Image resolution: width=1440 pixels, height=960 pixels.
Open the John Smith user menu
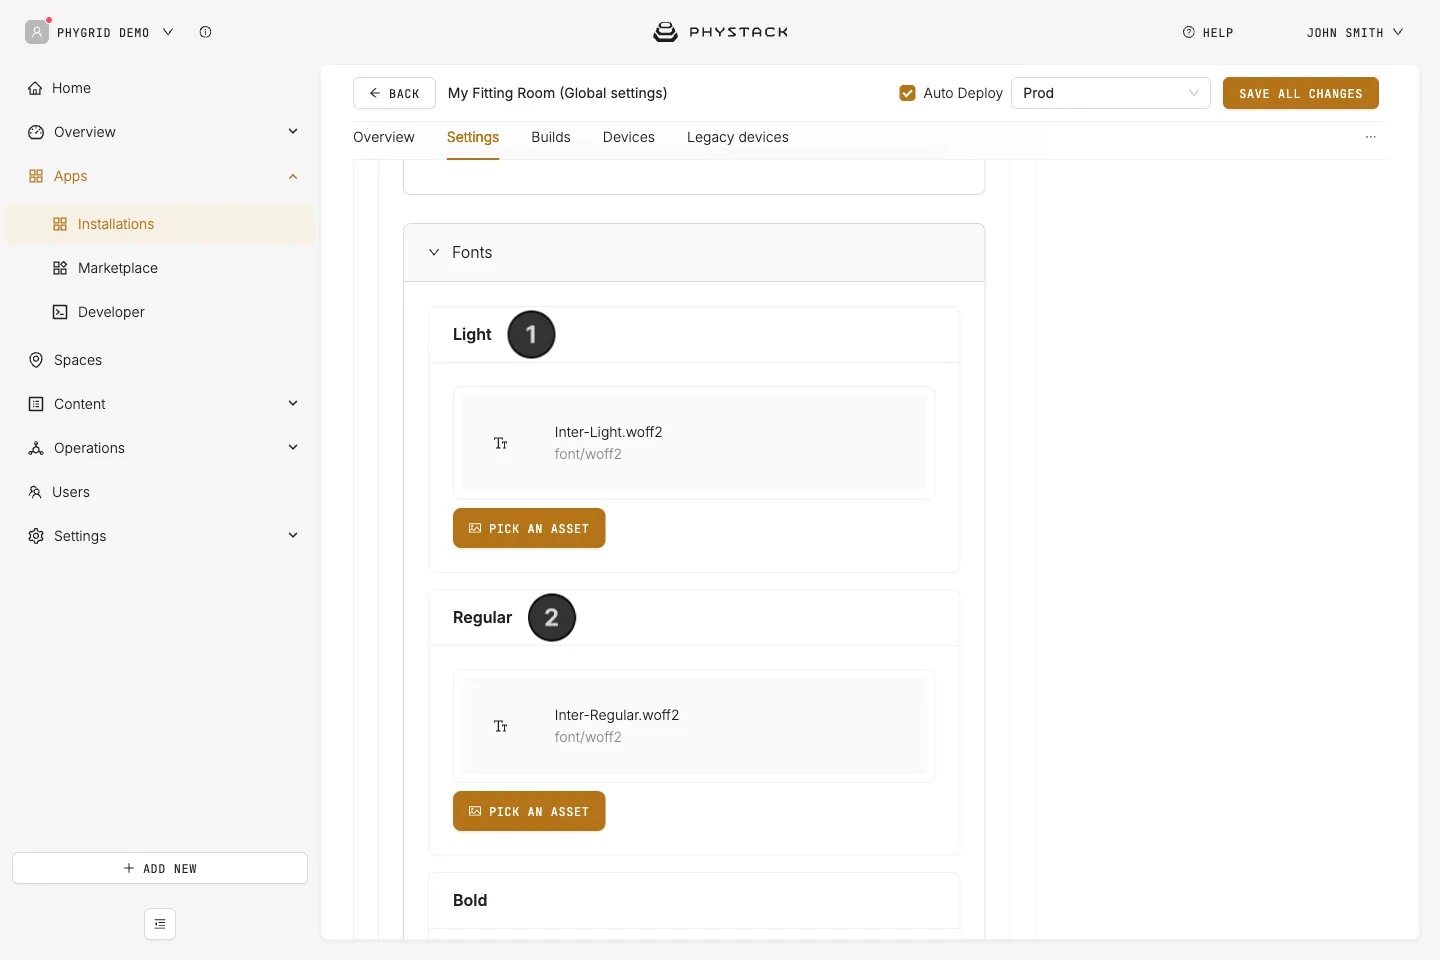click(1355, 32)
